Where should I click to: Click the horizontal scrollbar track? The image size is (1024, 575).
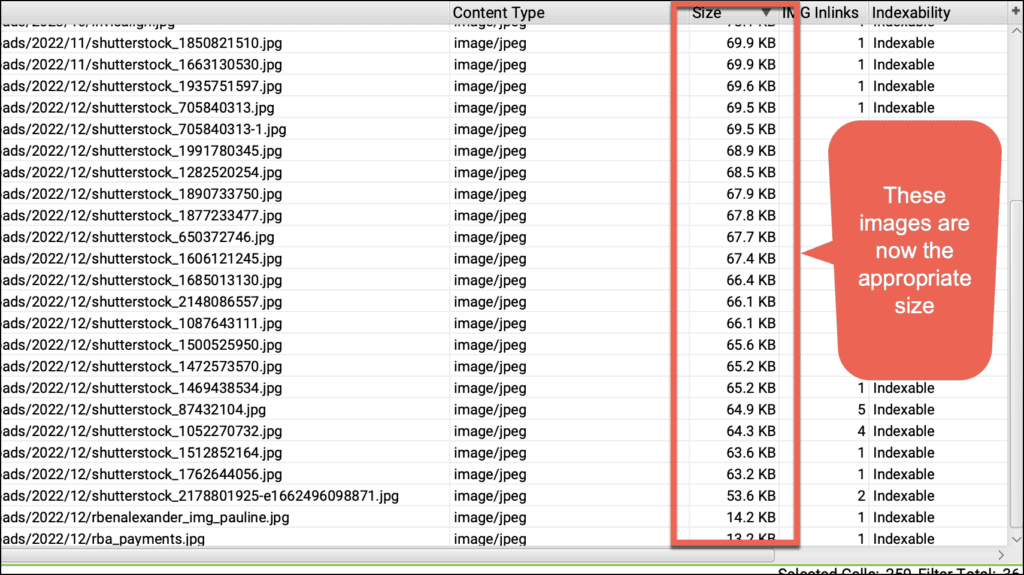tap(500, 554)
